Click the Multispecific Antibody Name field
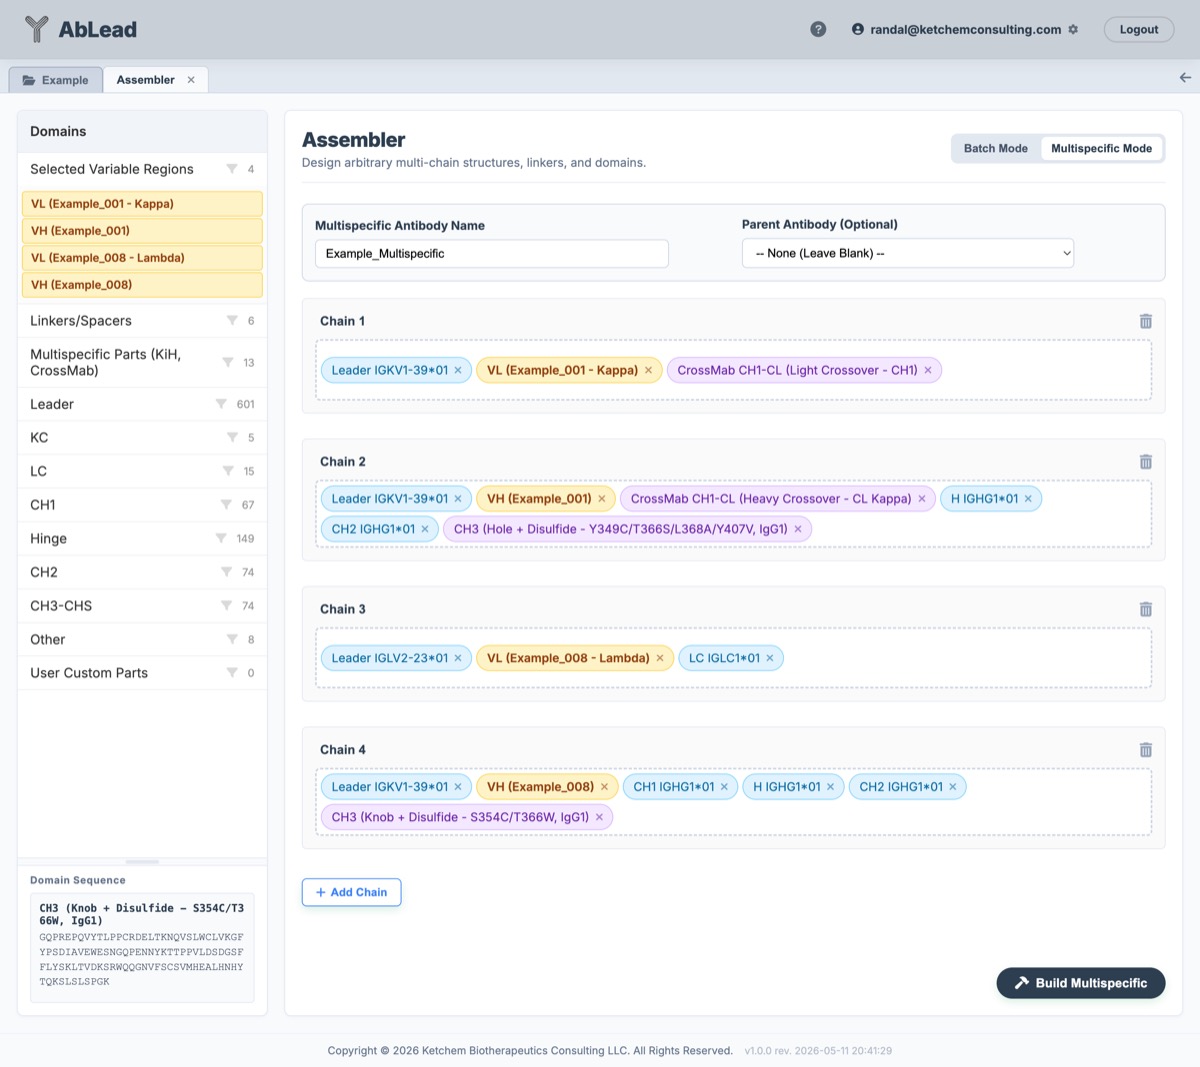The width and height of the screenshot is (1200, 1067). tap(492, 253)
